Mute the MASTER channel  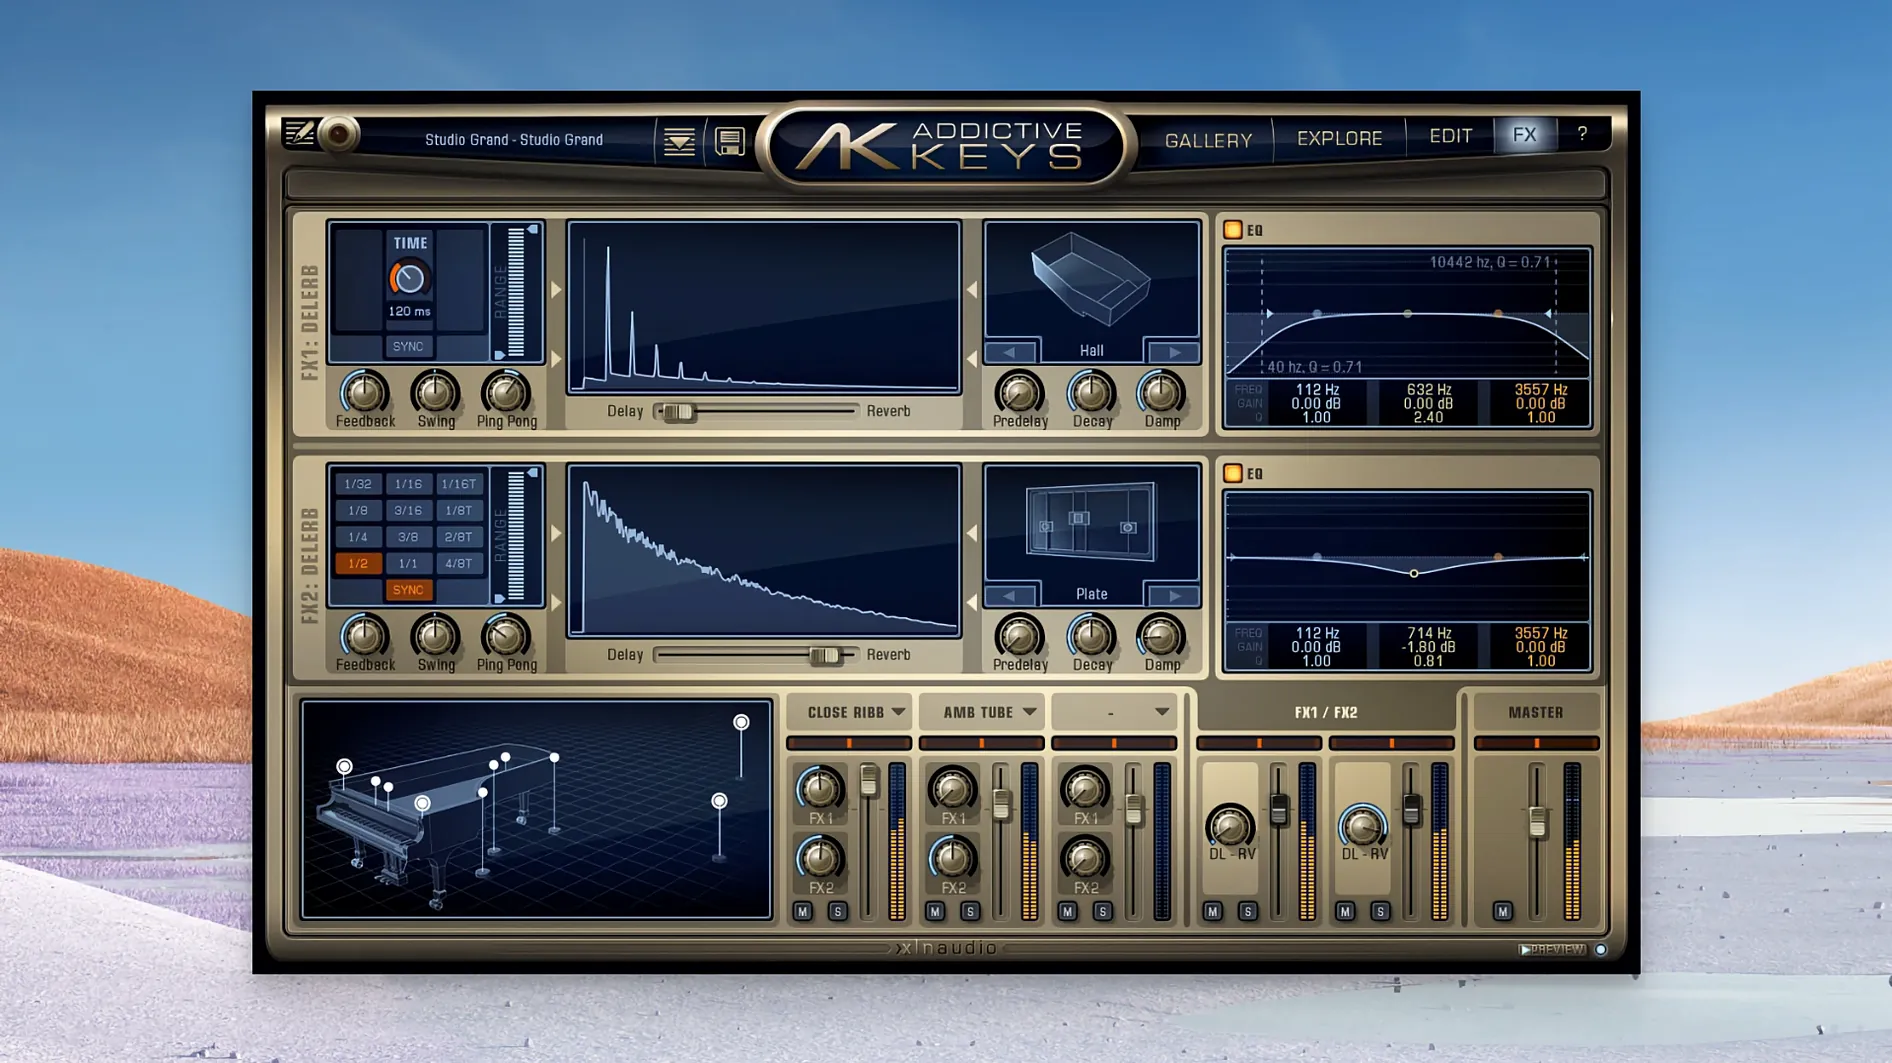point(1503,911)
